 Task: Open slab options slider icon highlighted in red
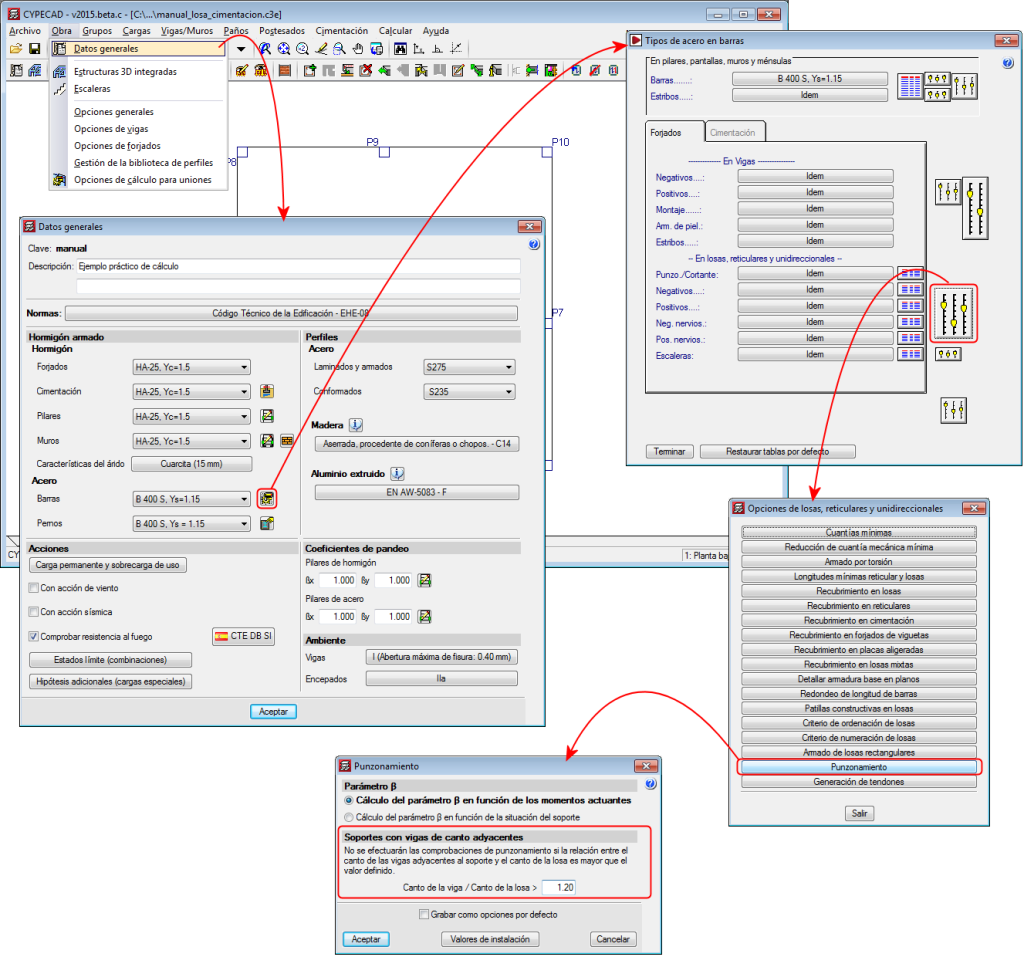click(953, 314)
